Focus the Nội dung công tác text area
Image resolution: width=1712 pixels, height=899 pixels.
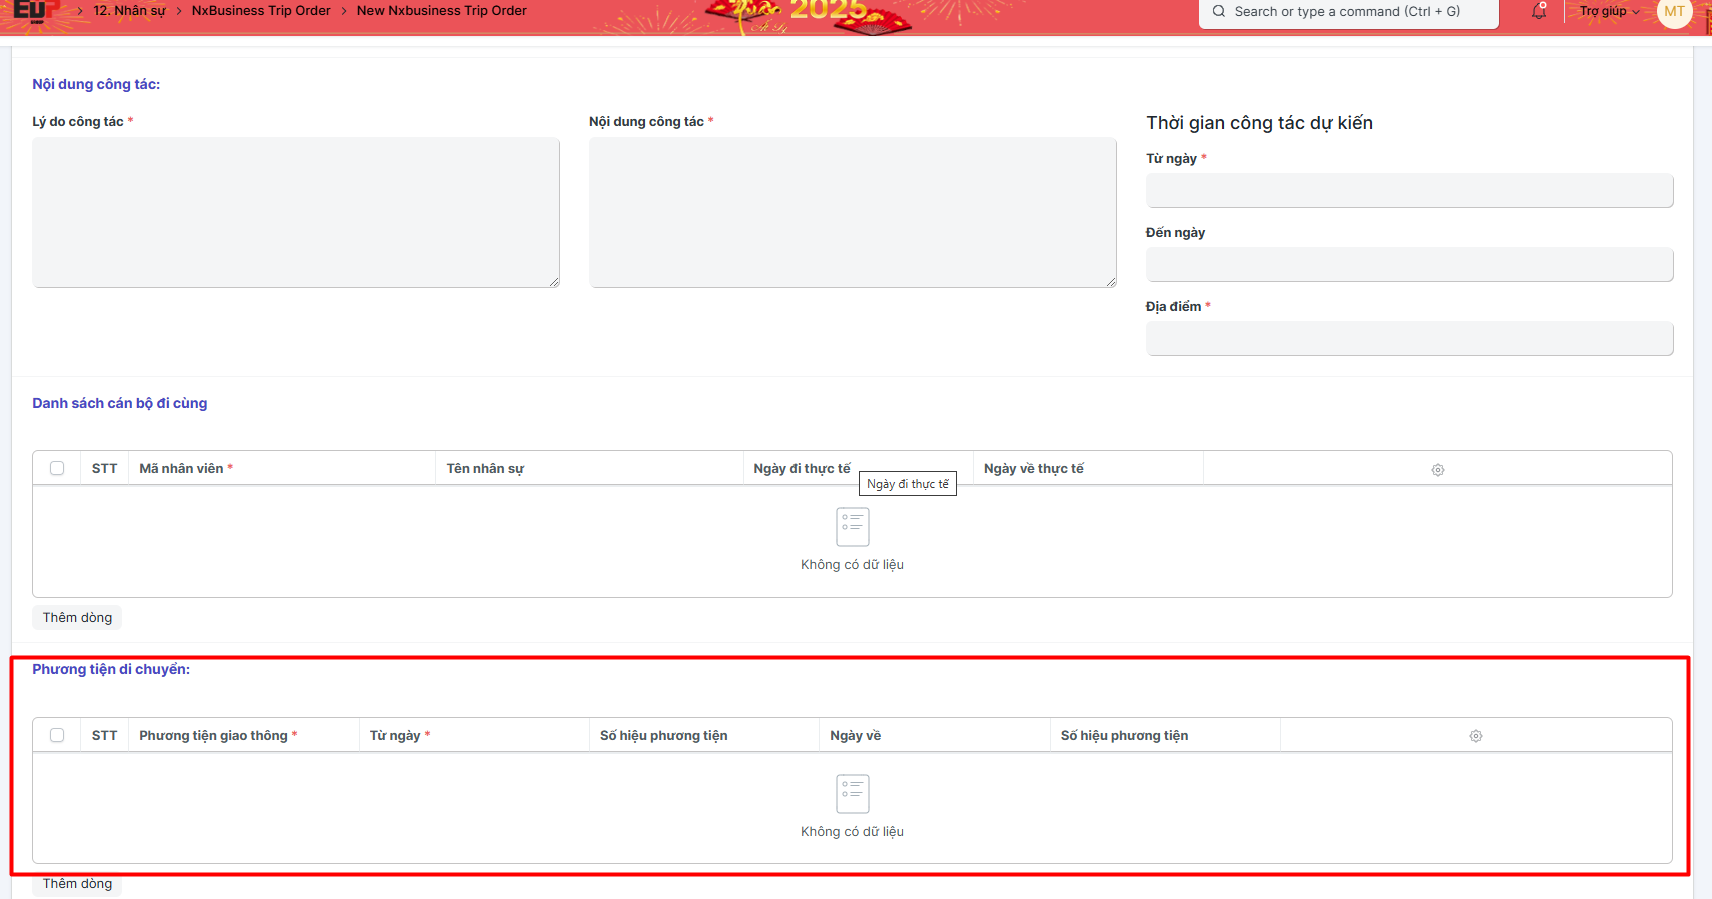point(852,212)
